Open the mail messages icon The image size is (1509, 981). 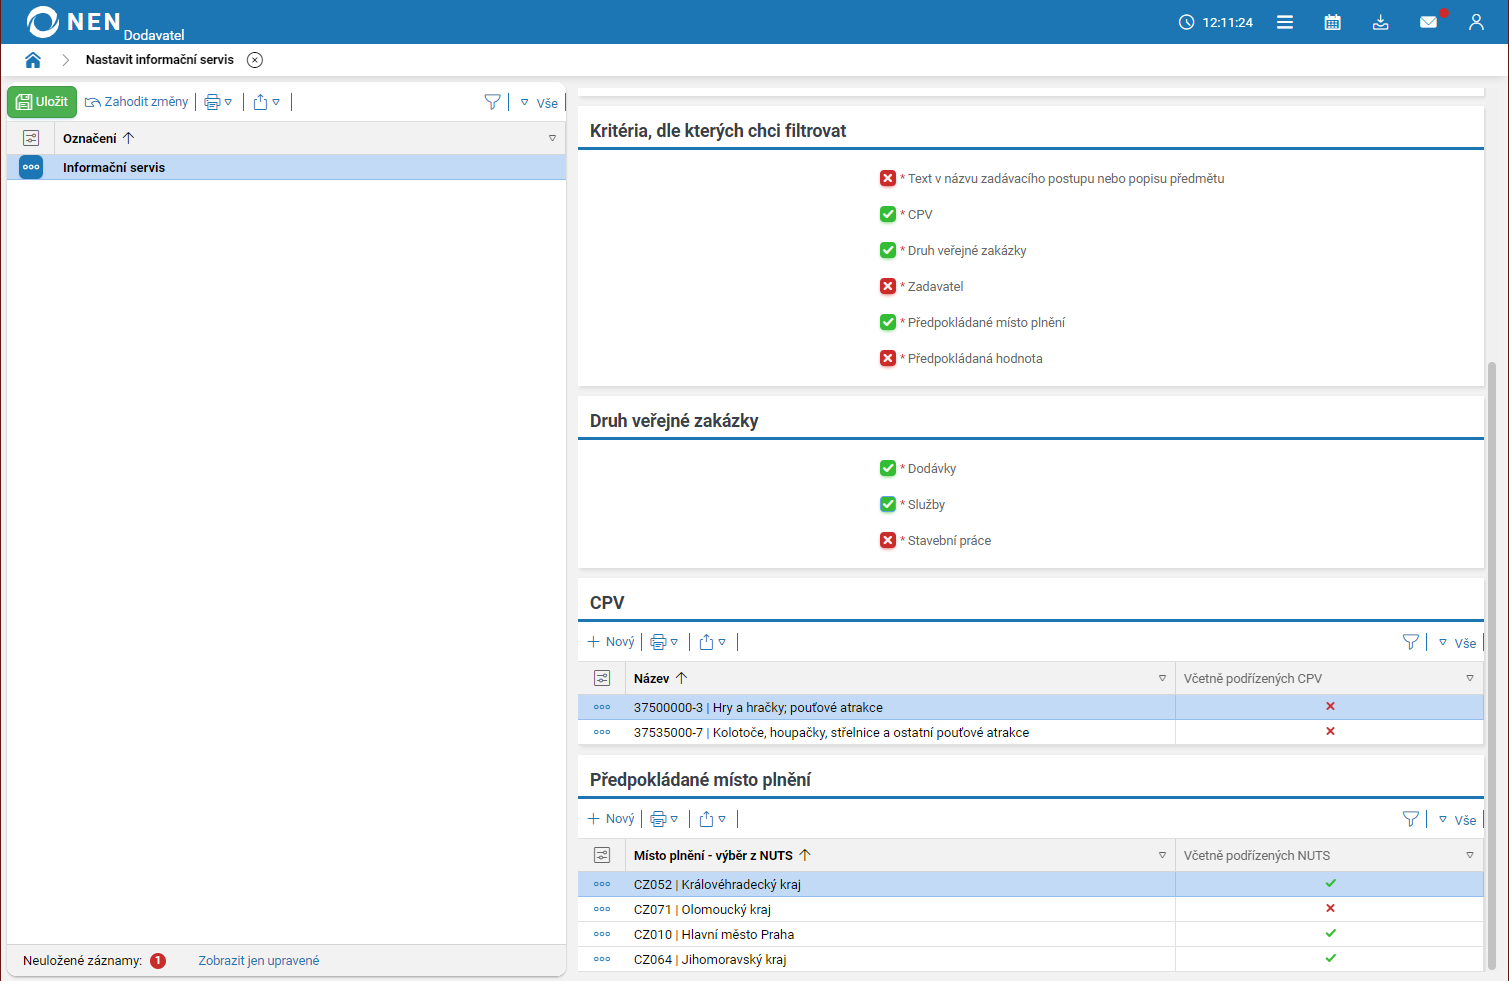(x=1428, y=22)
